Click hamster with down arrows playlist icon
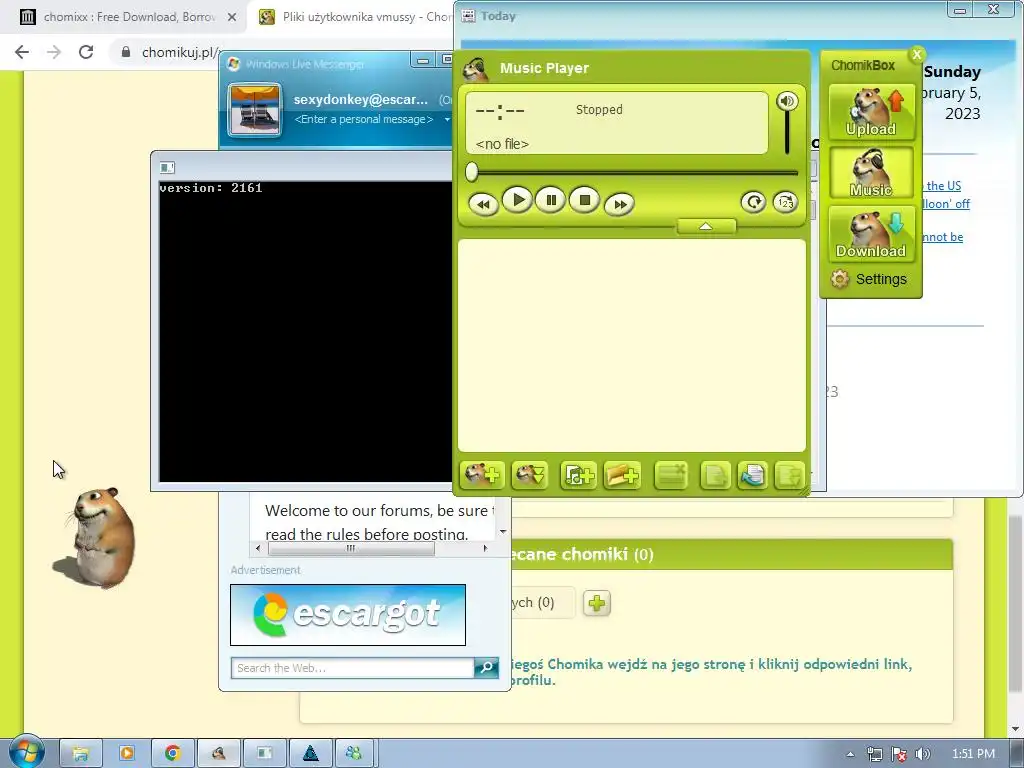 click(530, 475)
